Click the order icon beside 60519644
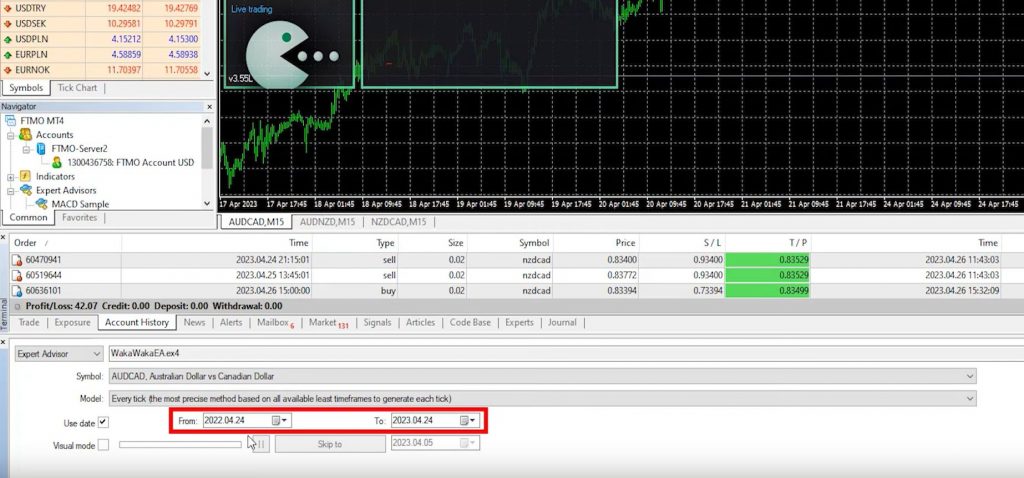The height and width of the screenshot is (478, 1024). point(17,275)
